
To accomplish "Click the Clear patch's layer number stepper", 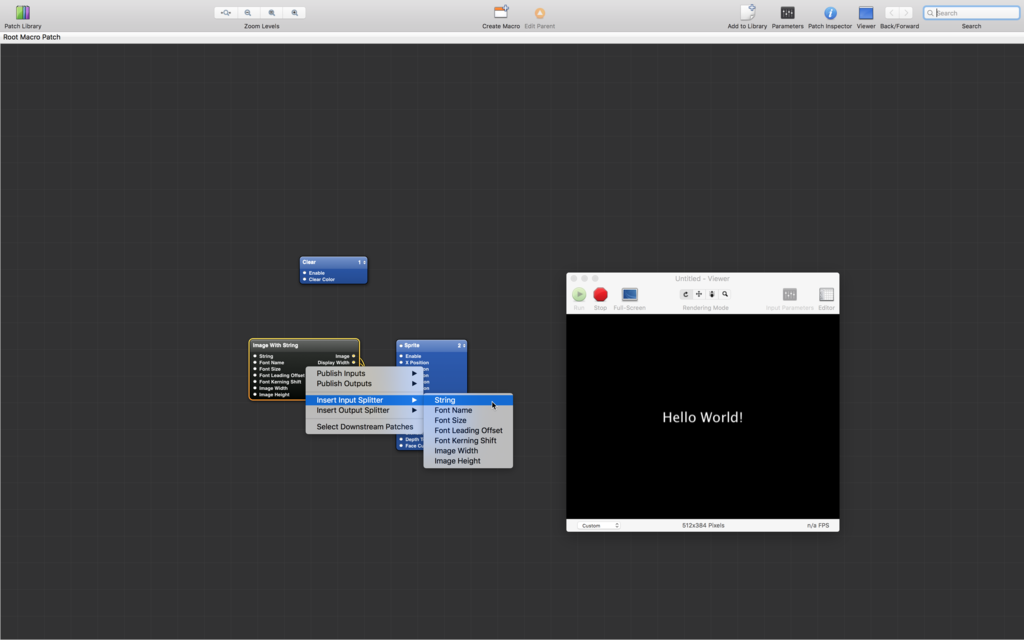I will (362, 263).
